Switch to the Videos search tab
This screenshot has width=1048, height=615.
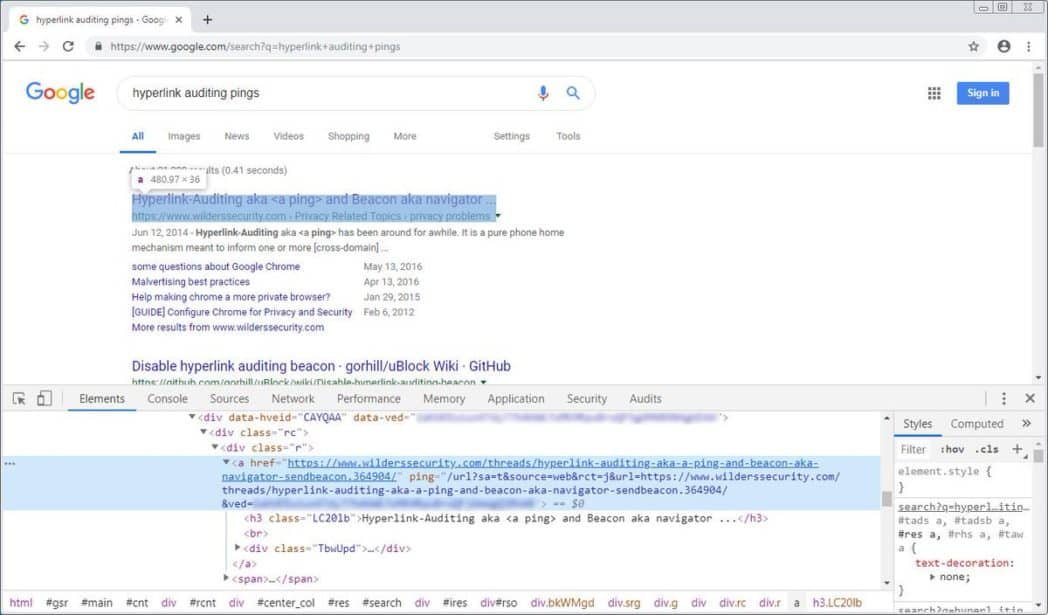tap(288, 136)
